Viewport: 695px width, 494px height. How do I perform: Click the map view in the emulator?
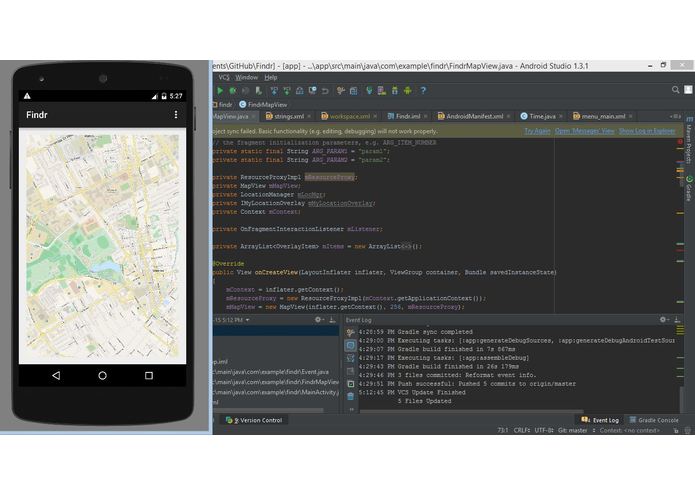click(x=102, y=246)
